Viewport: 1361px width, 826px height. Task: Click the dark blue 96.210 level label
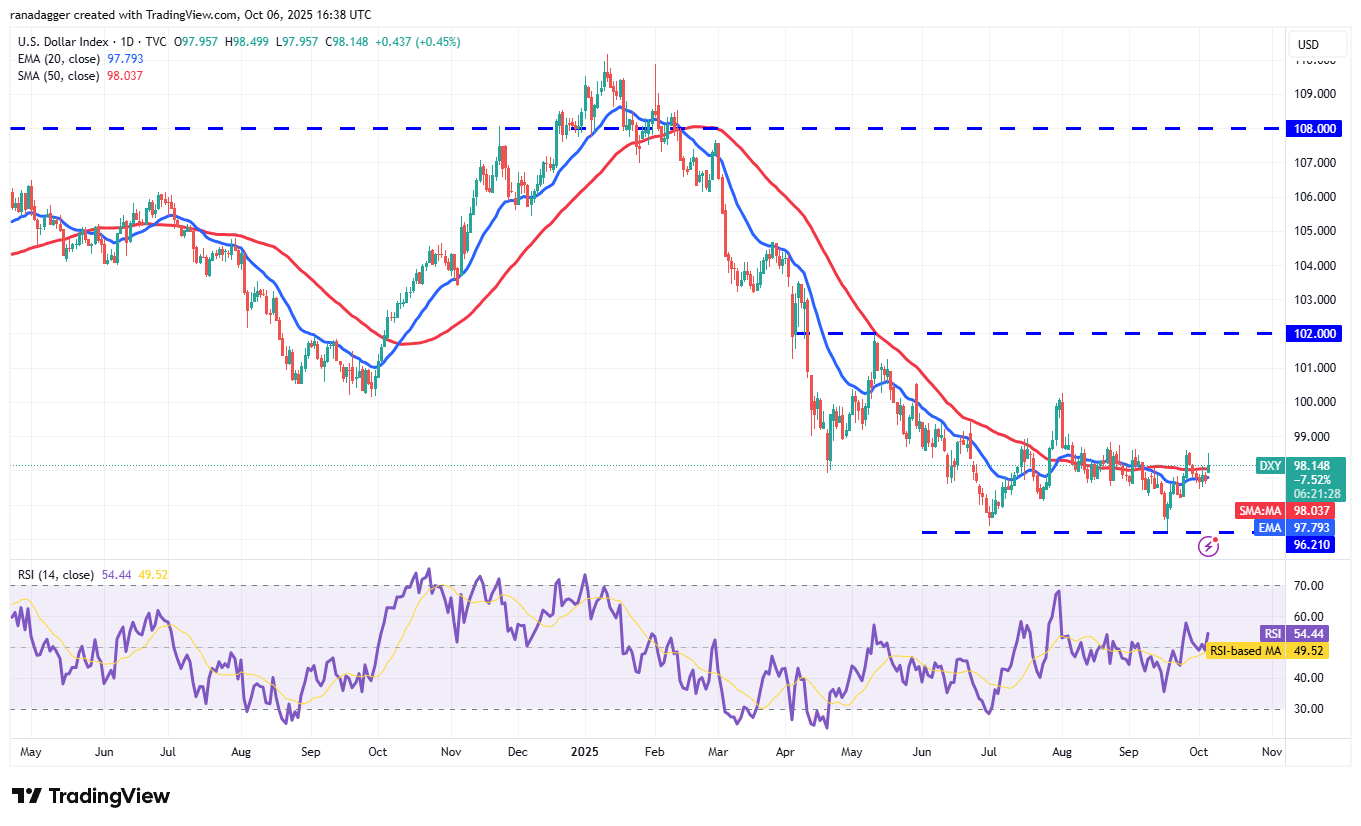click(x=1311, y=545)
